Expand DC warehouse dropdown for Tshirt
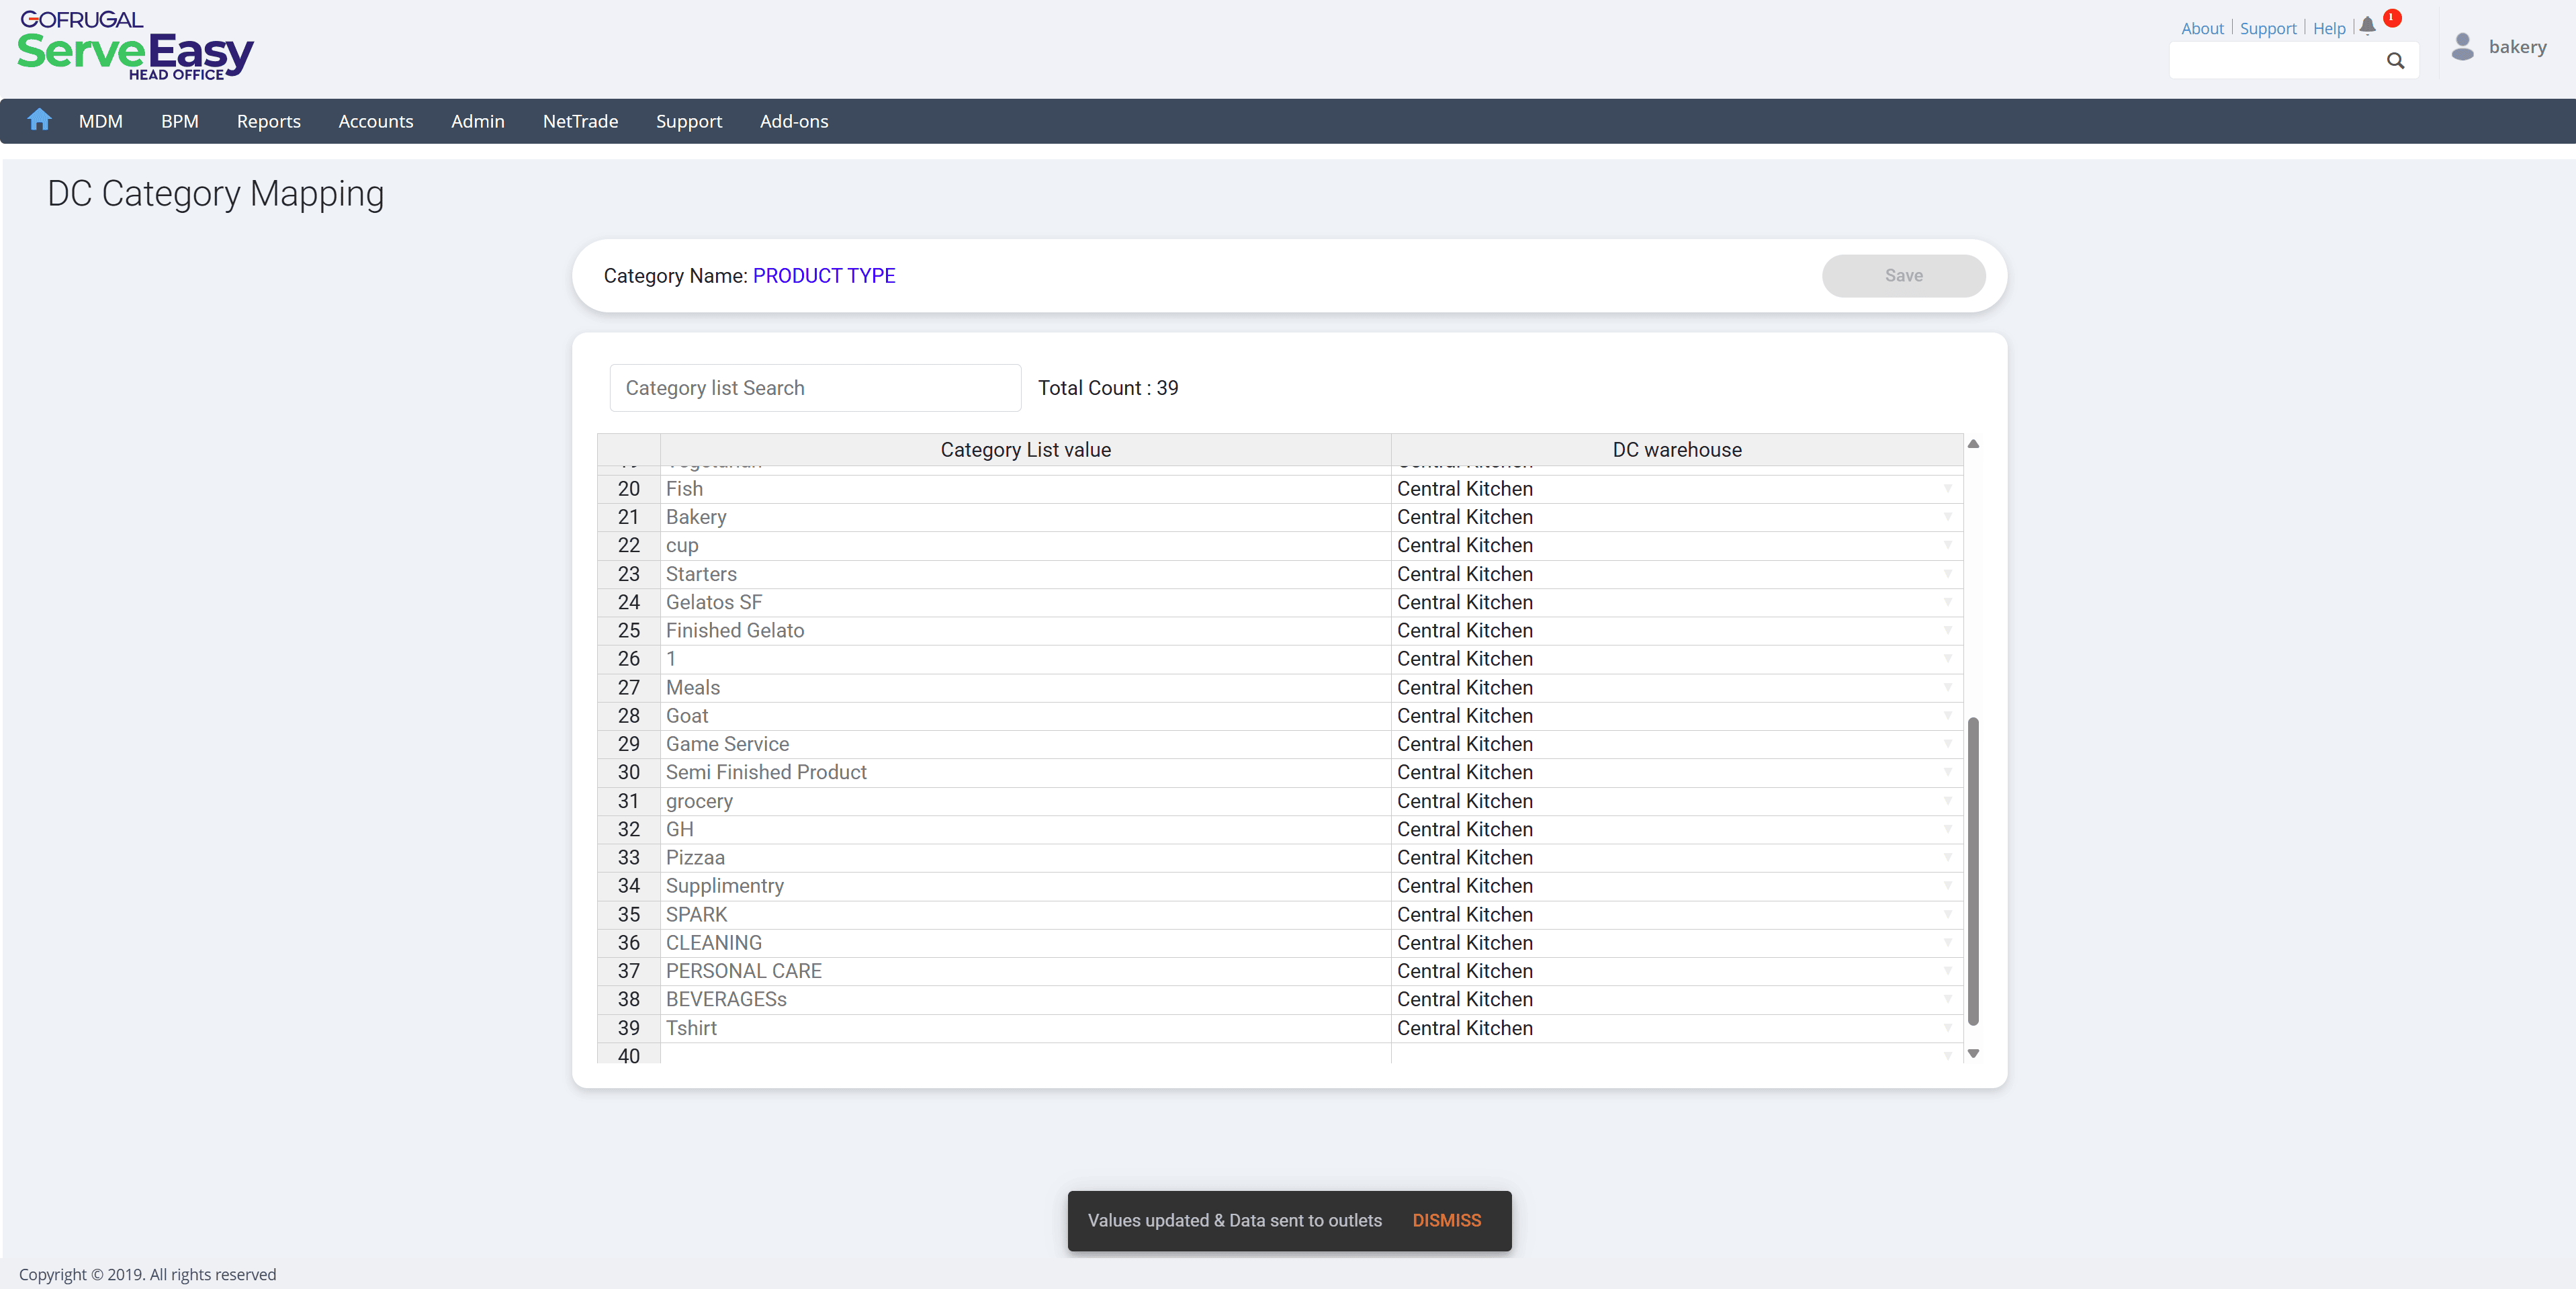Image resolution: width=2576 pixels, height=1289 pixels. pos(1947,1028)
